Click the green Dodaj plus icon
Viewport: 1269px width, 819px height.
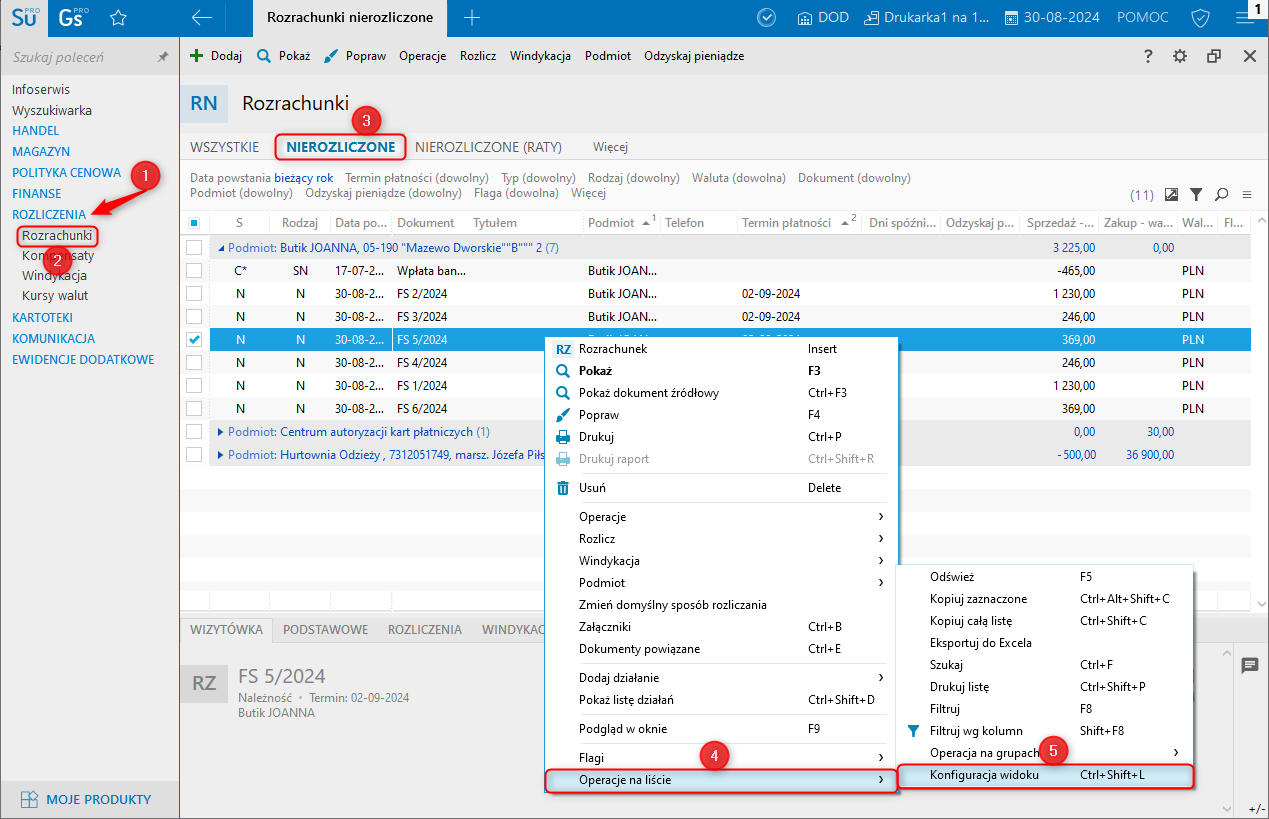pyautogui.click(x=196, y=56)
